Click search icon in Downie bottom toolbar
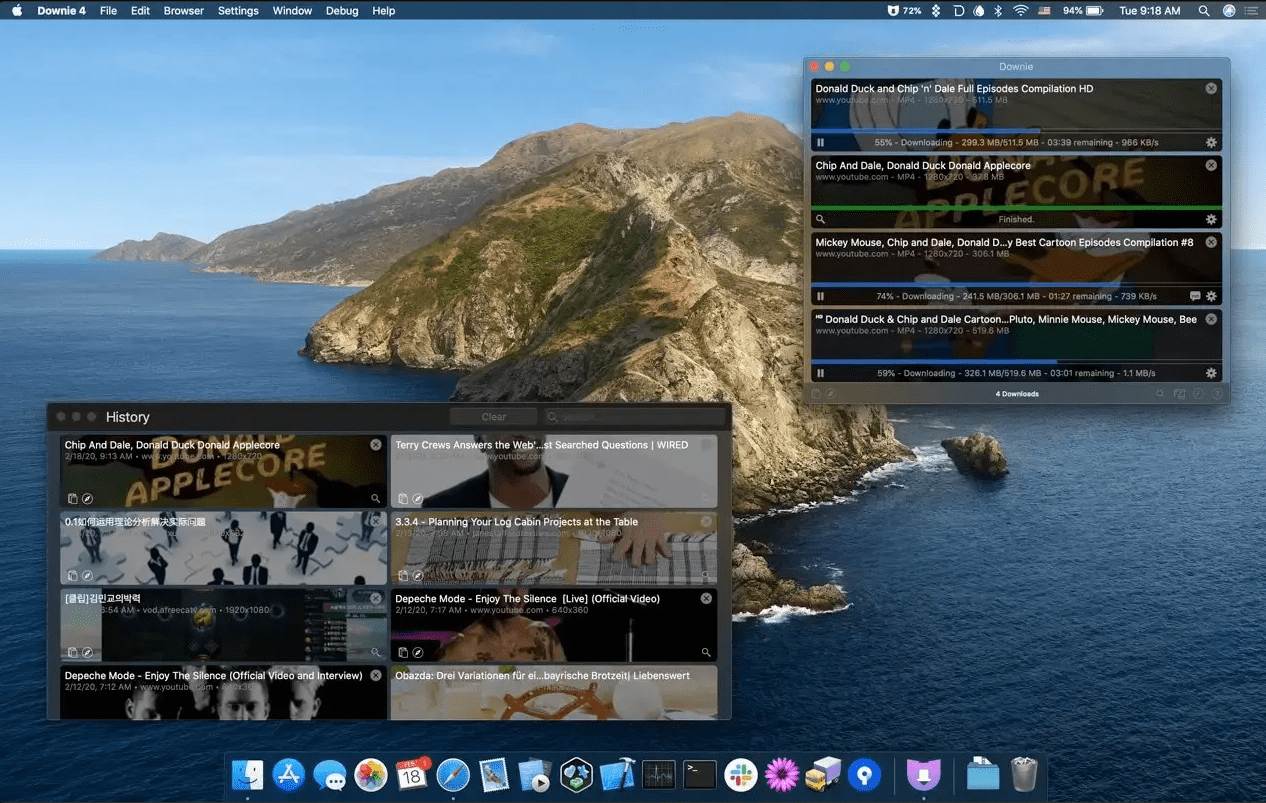1266x803 pixels. click(1160, 394)
